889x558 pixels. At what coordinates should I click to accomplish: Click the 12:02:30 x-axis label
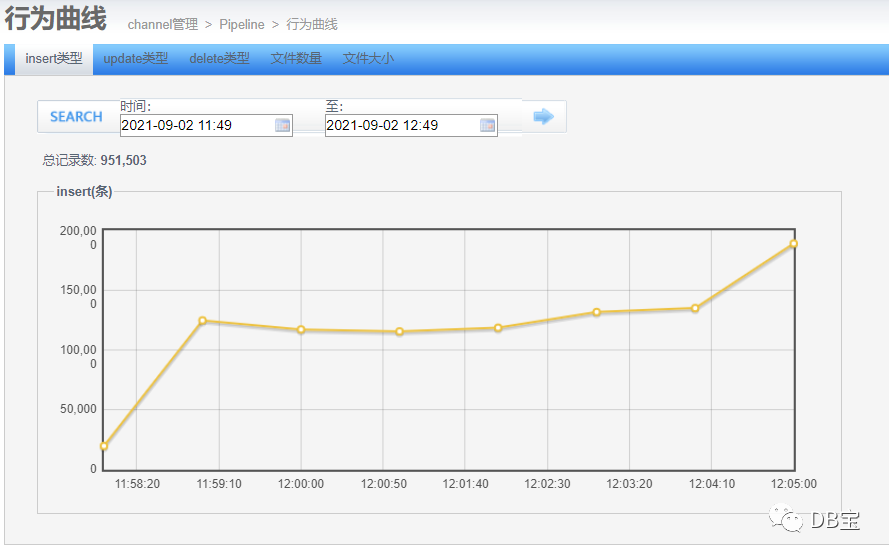(x=547, y=484)
